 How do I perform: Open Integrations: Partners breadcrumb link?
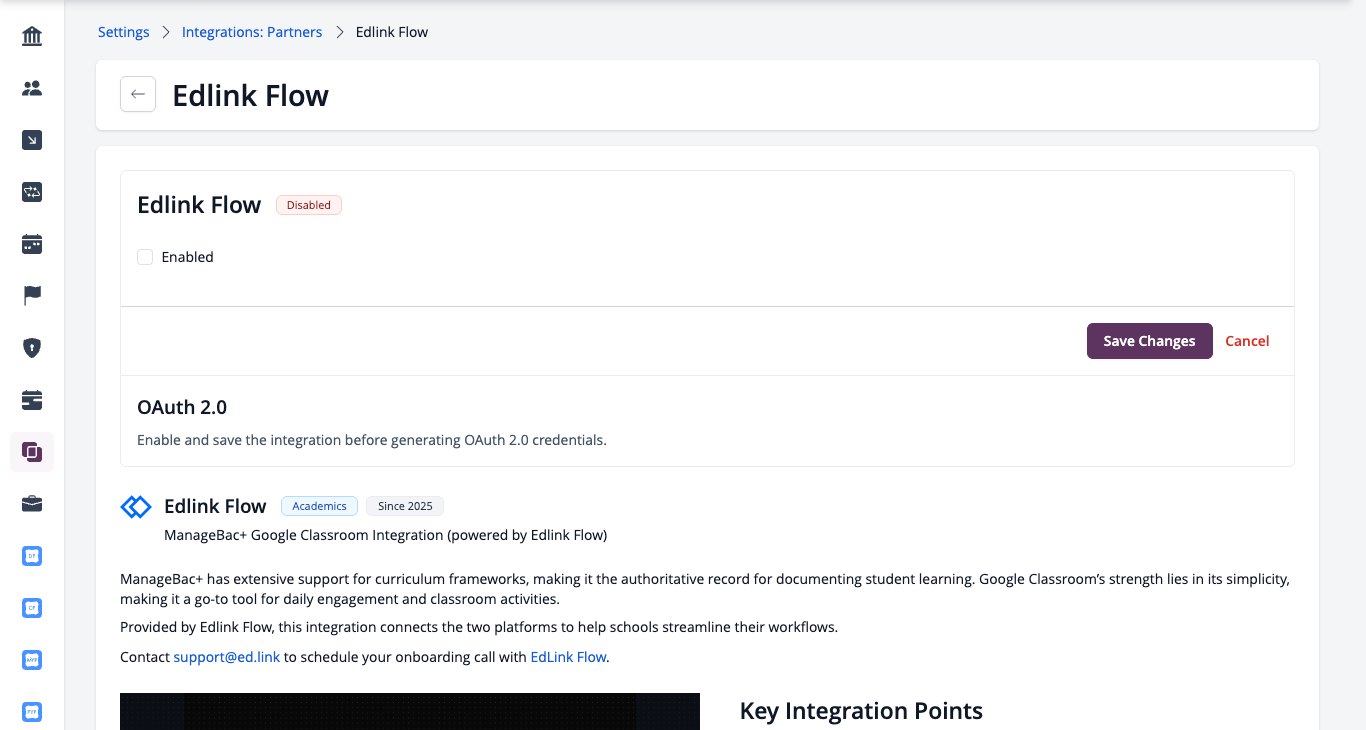(x=252, y=32)
